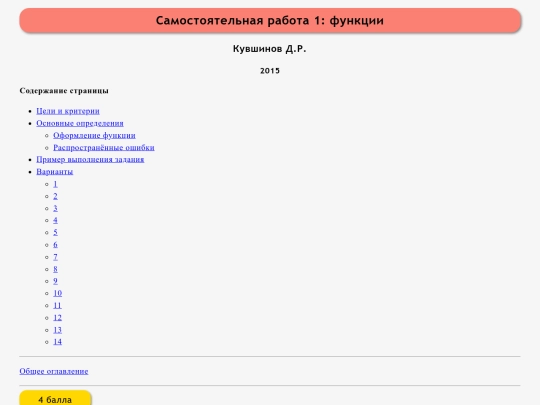This screenshot has height=405, width=540.
Task: Click the 'Содержание страницы' heading
Action: pos(64,91)
